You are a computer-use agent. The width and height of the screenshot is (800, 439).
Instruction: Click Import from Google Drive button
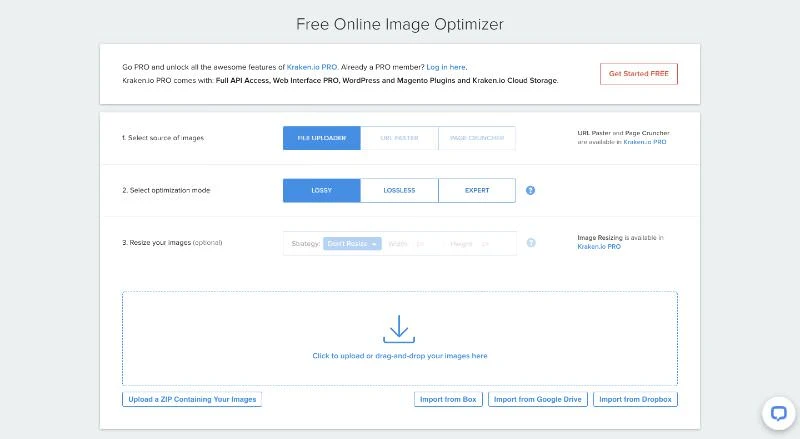tap(538, 399)
